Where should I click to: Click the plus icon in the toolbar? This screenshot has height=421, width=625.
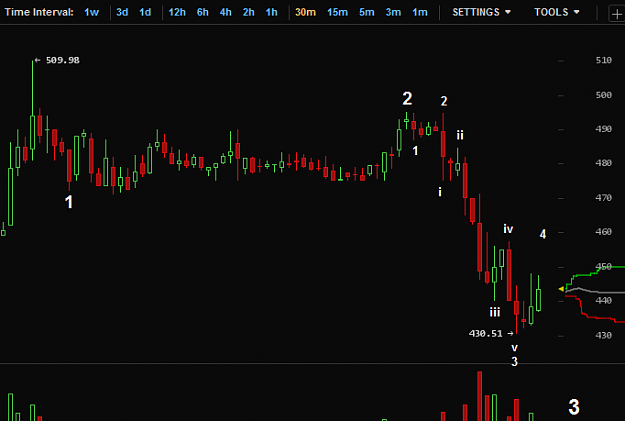pyautogui.click(x=617, y=15)
